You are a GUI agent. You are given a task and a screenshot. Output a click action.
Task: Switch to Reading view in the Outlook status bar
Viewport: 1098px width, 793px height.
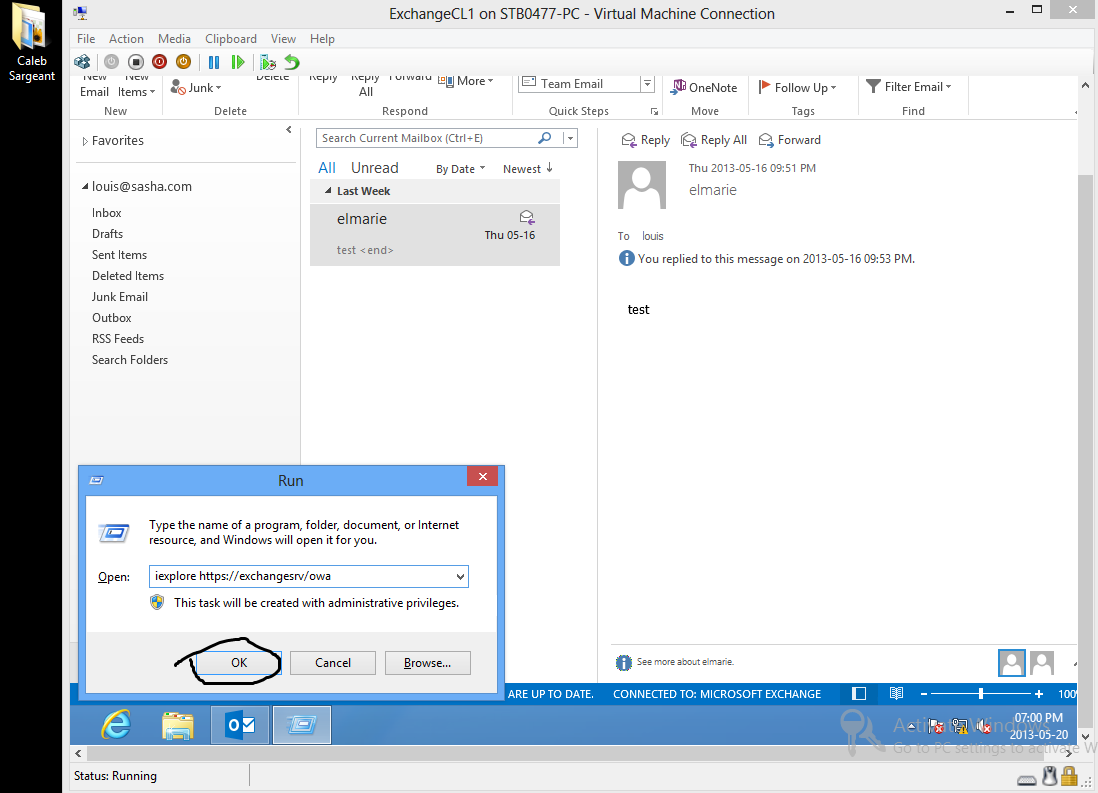pyautogui.click(x=896, y=694)
